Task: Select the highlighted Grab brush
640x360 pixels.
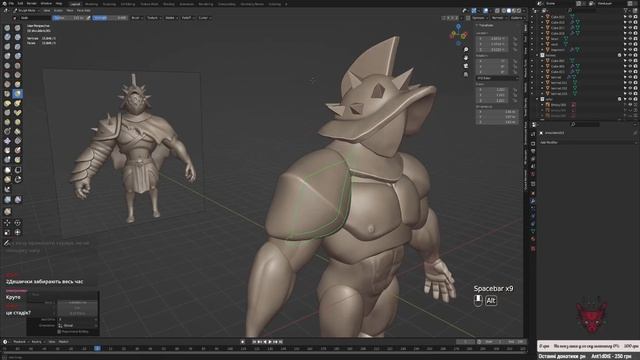Action: [18, 93]
